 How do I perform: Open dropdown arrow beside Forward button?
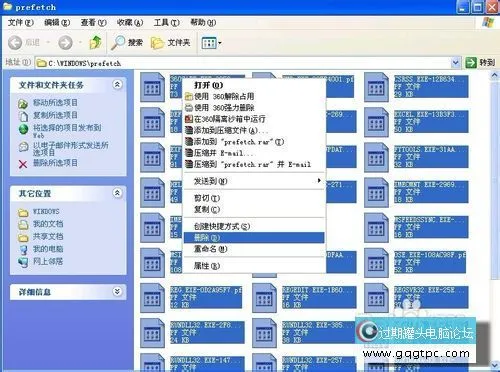(80, 42)
